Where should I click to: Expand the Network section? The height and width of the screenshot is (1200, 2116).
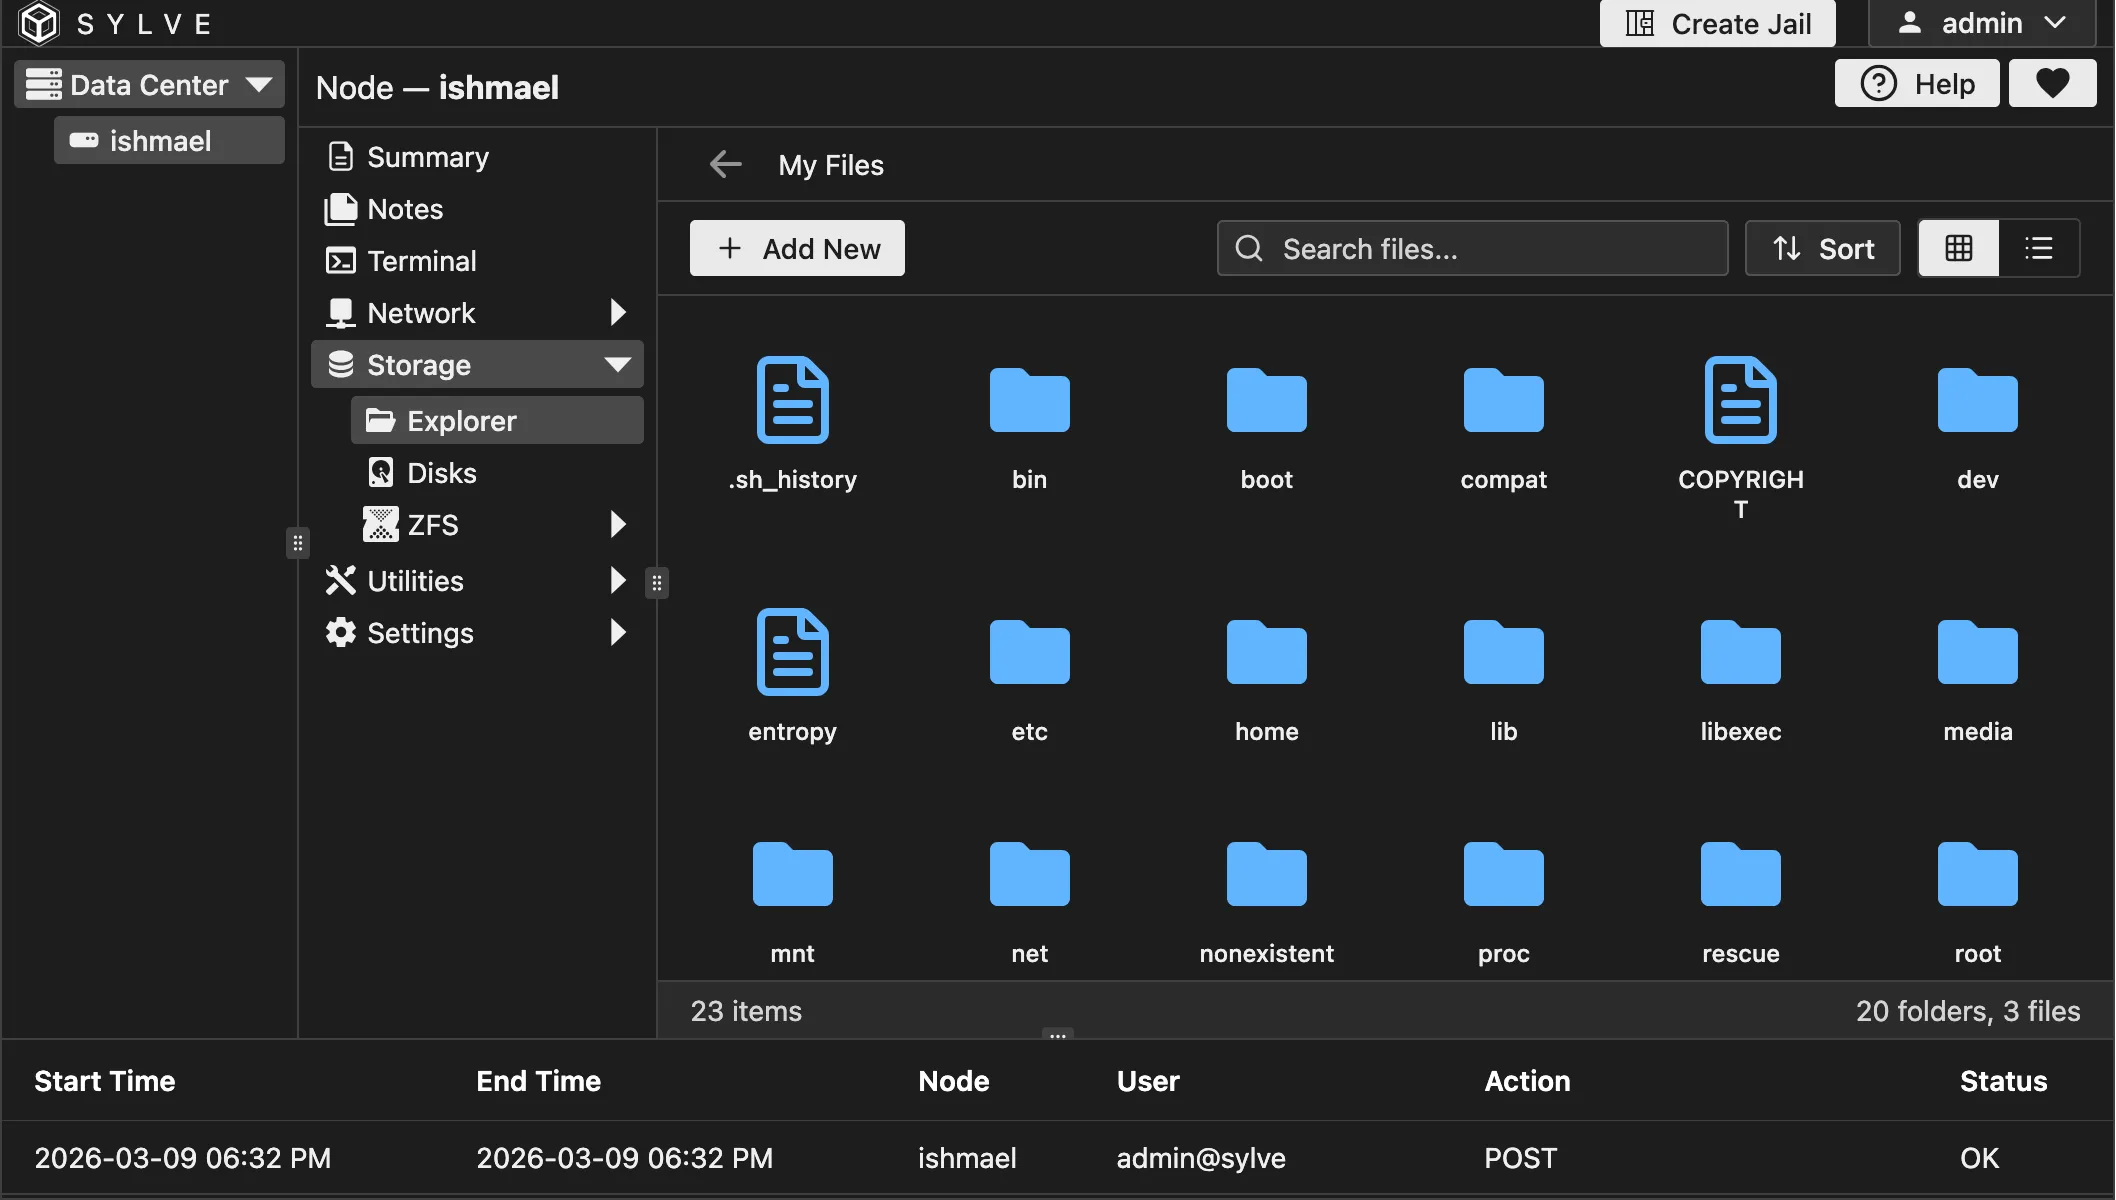[x=617, y=312]
